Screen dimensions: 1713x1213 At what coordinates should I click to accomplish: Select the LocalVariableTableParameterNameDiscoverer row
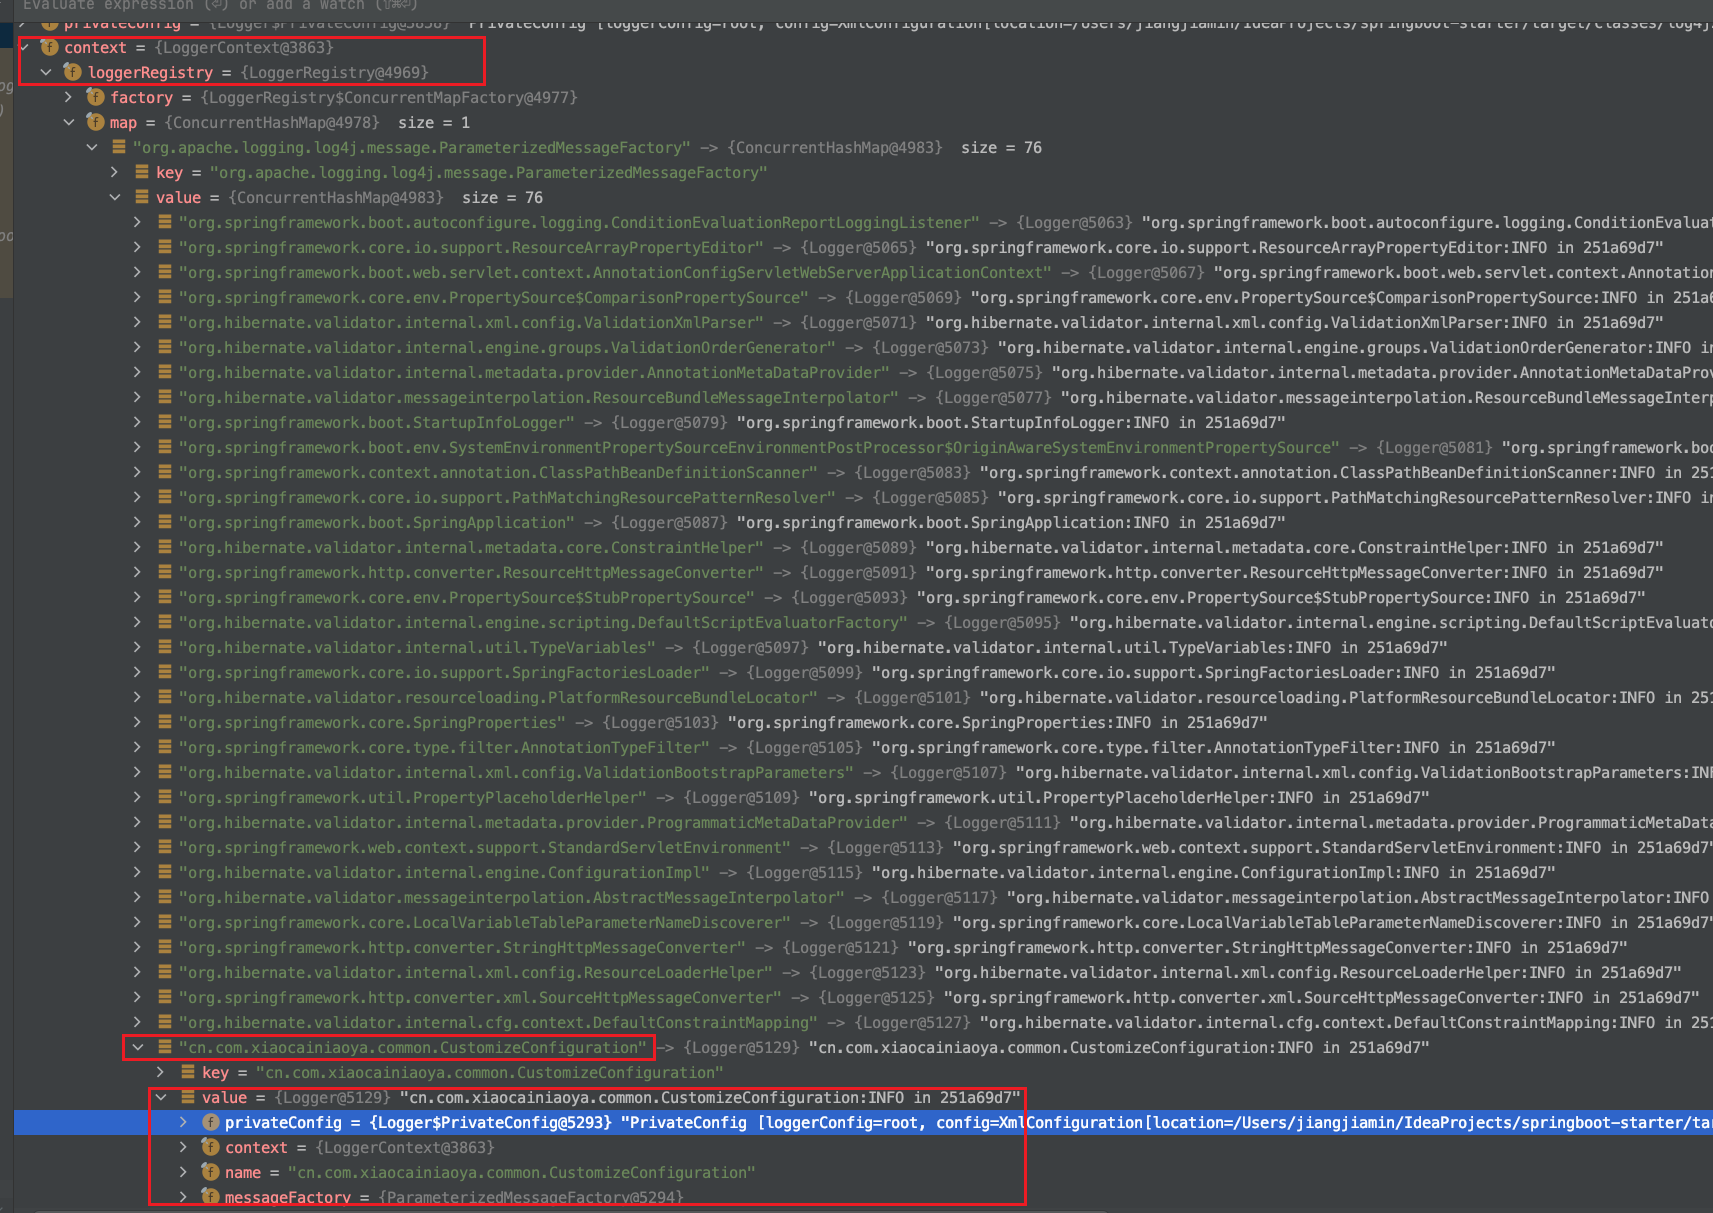[x=863, y=922]
